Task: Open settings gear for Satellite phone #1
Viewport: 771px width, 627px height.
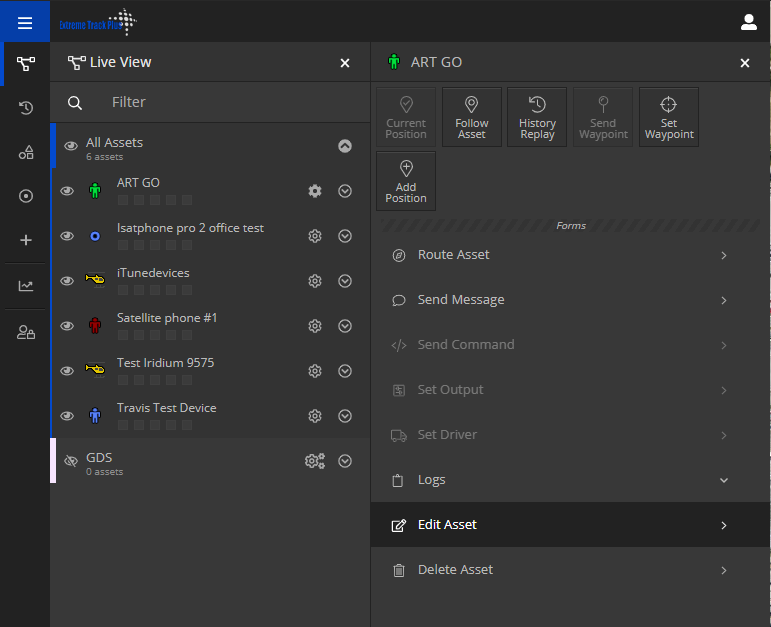Action: [315, 326]
